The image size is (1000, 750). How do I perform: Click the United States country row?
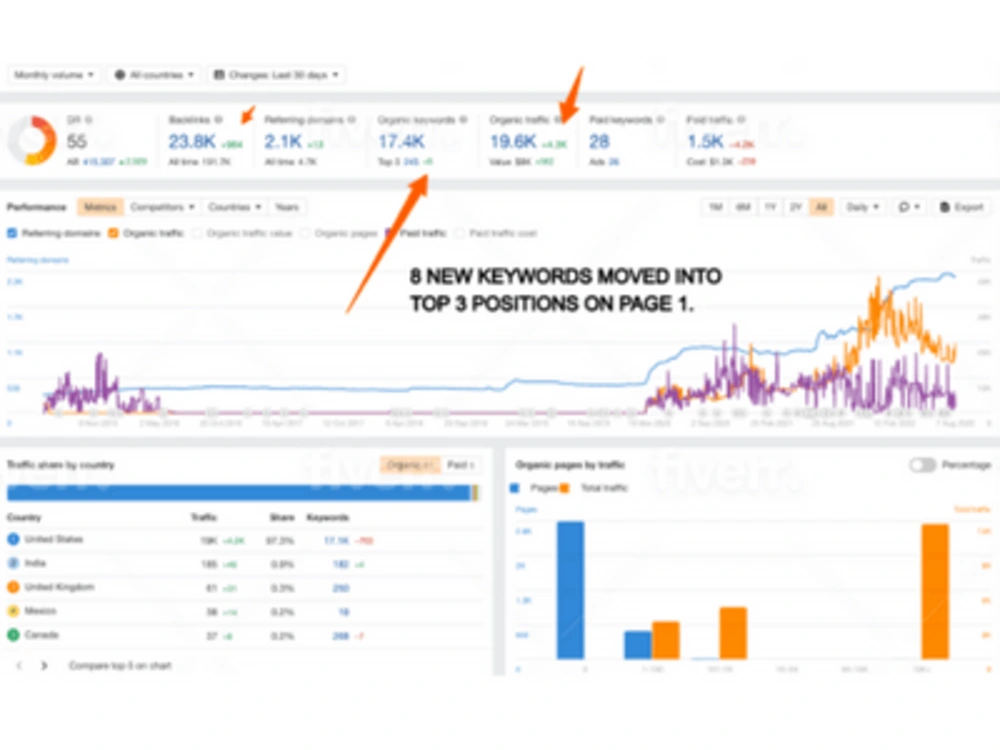244,540
